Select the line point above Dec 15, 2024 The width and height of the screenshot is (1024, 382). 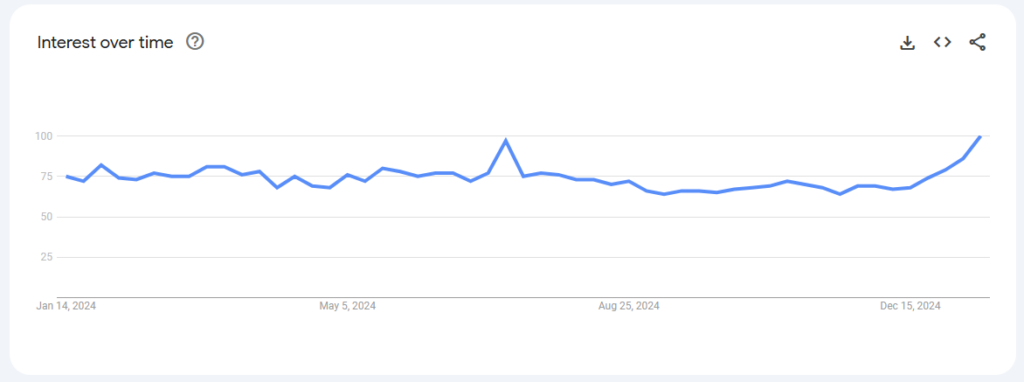coord(910,187)
